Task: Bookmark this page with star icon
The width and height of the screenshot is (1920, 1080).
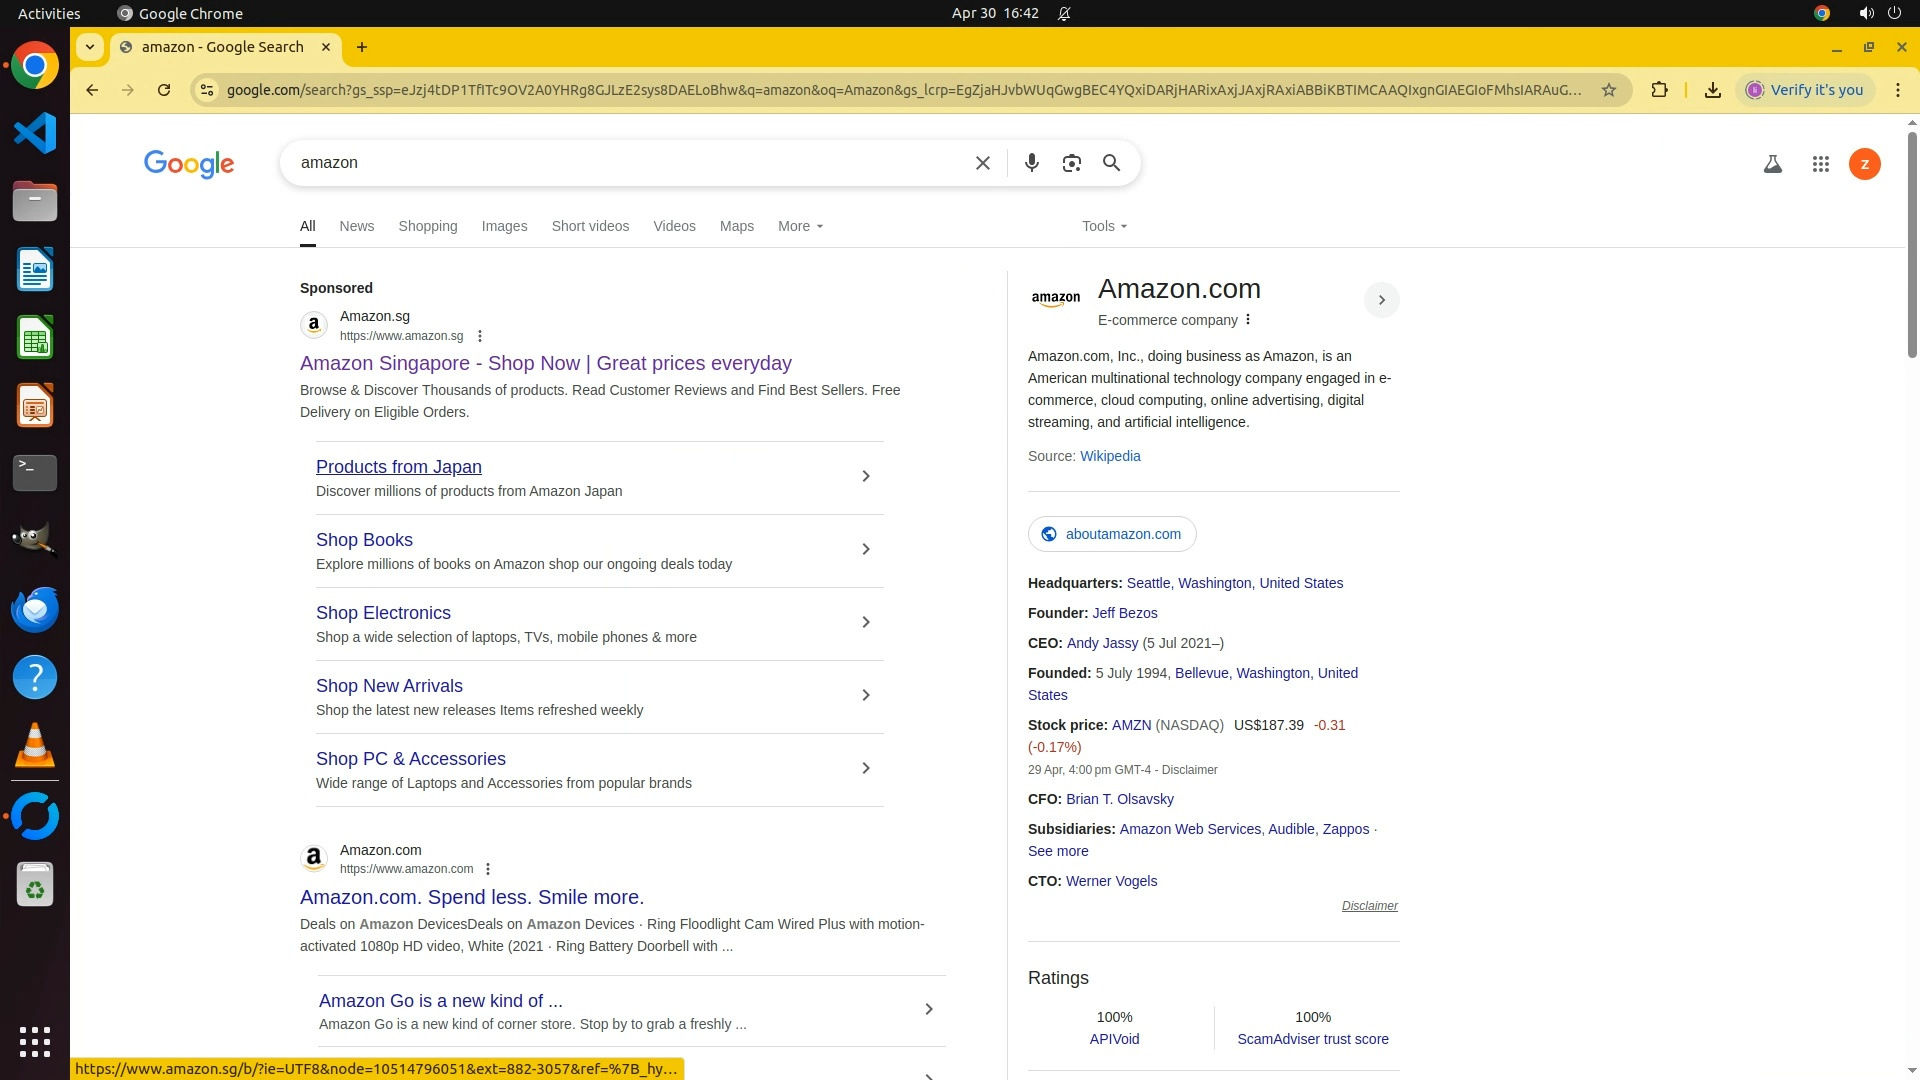Action: point(1608,90)
